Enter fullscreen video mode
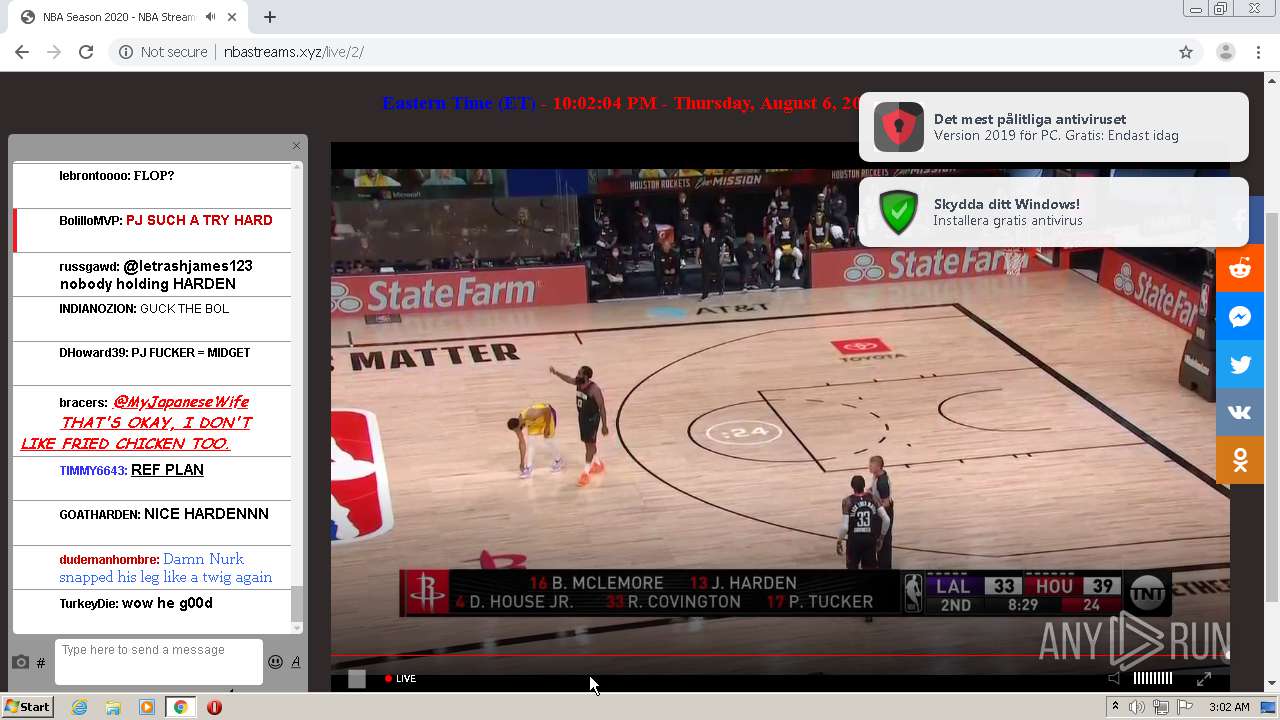 [x=1204, y=678]
